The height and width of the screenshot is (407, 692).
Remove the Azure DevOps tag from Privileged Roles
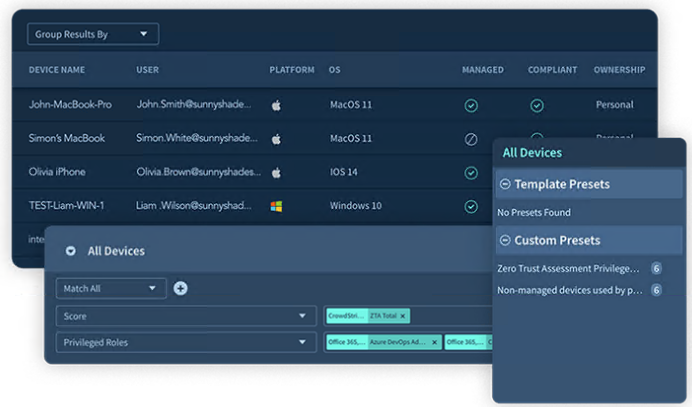pyautogui.click(x=434, y=342)
